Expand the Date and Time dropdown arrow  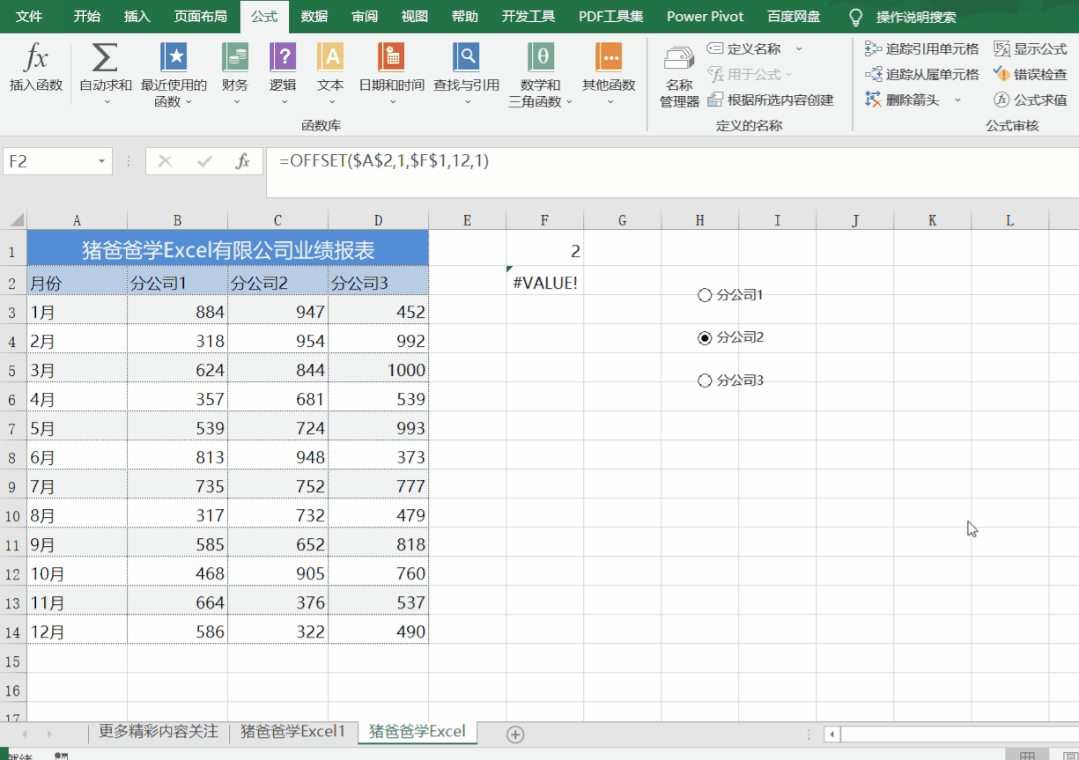(x=393, y=102)
